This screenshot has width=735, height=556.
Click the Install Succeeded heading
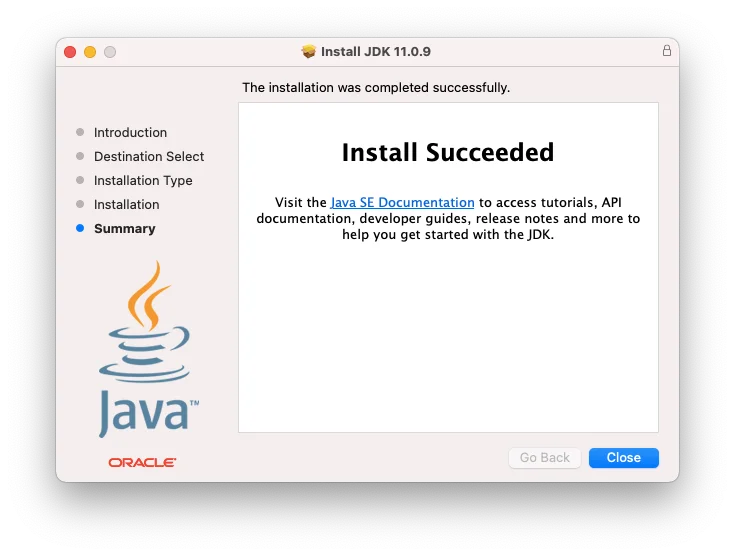pyautogui.click(x=447, y=153)
